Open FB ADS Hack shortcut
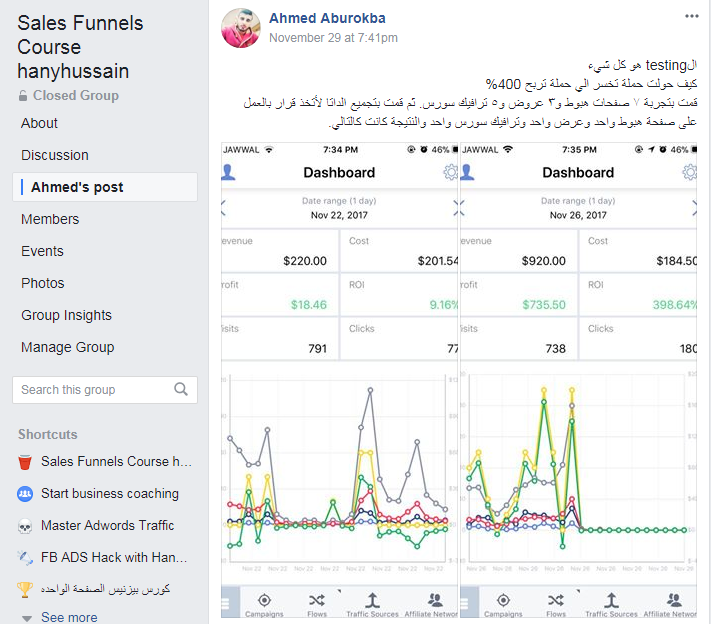This screenshot has width=711, height=624. click(x=114, y=557)
